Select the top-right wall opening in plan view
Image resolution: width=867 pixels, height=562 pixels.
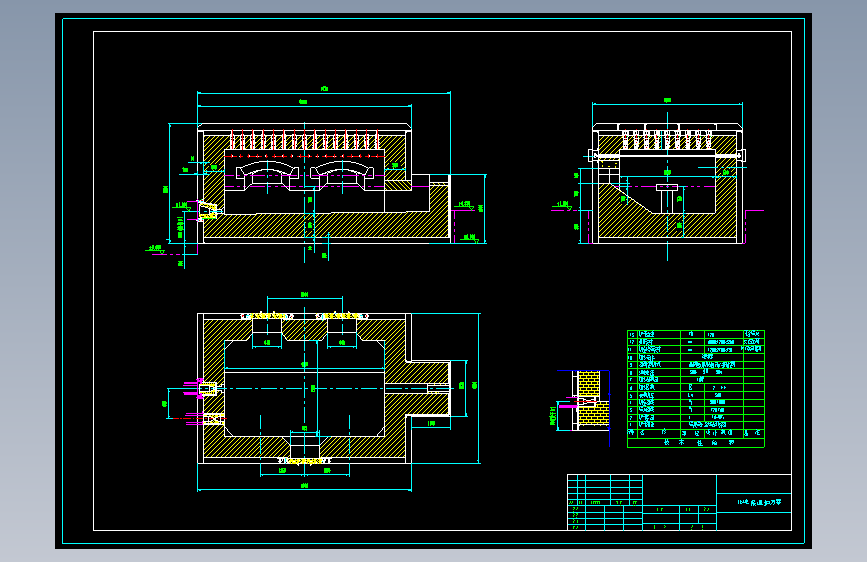click(x=342, y=326)
